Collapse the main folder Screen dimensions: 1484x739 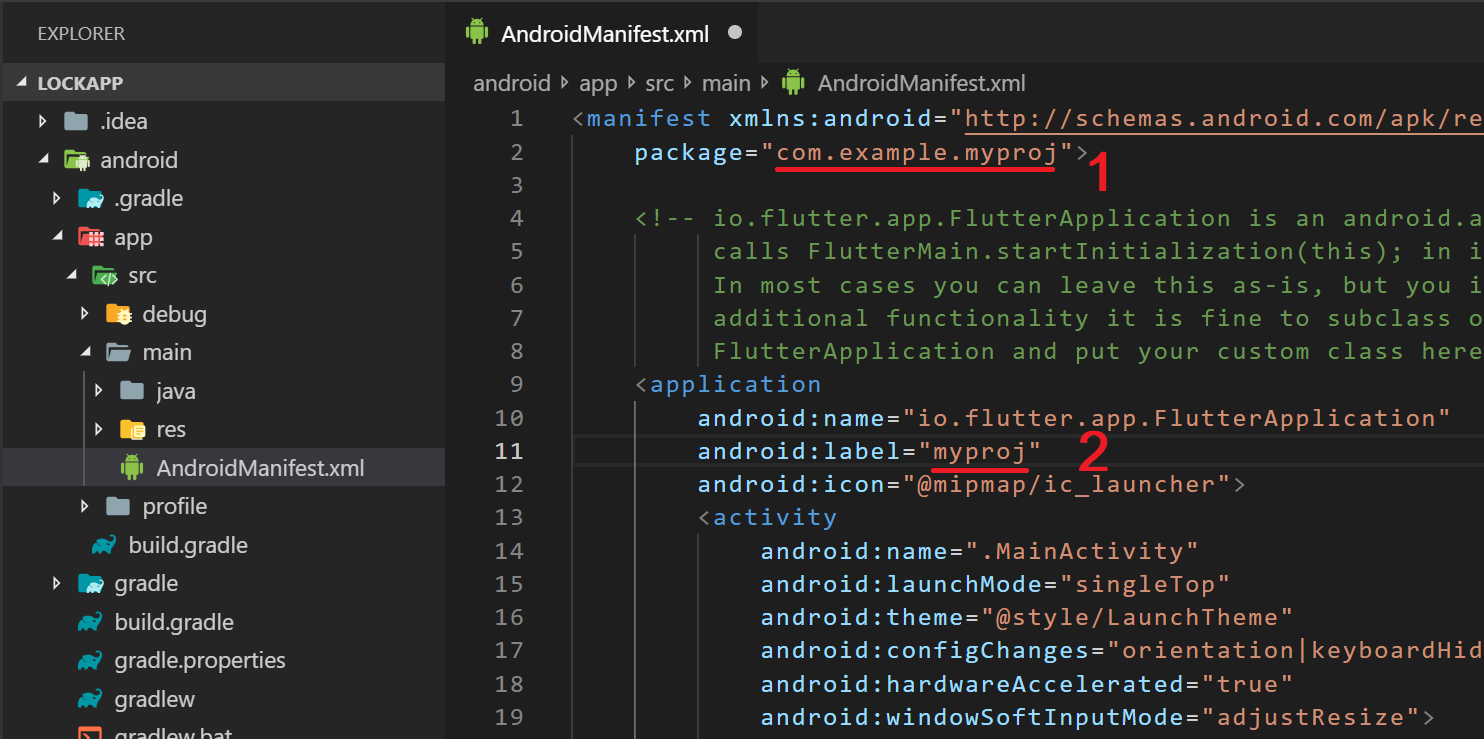click(x=85, y=353)
